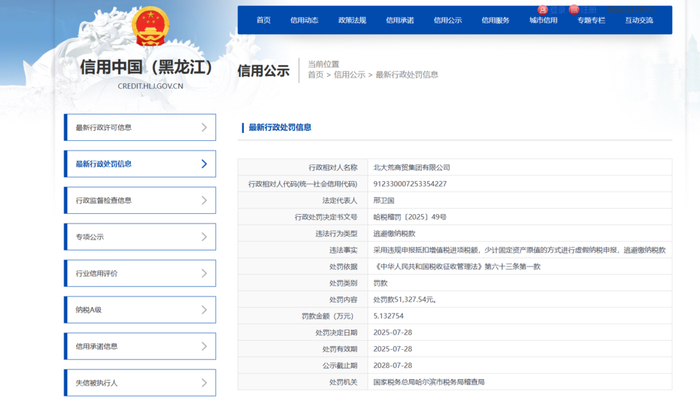Viewport: 700px width, 401px height.
Task: Click company name 北大荒商贸集团有限公司
Action: pos(412,167)
